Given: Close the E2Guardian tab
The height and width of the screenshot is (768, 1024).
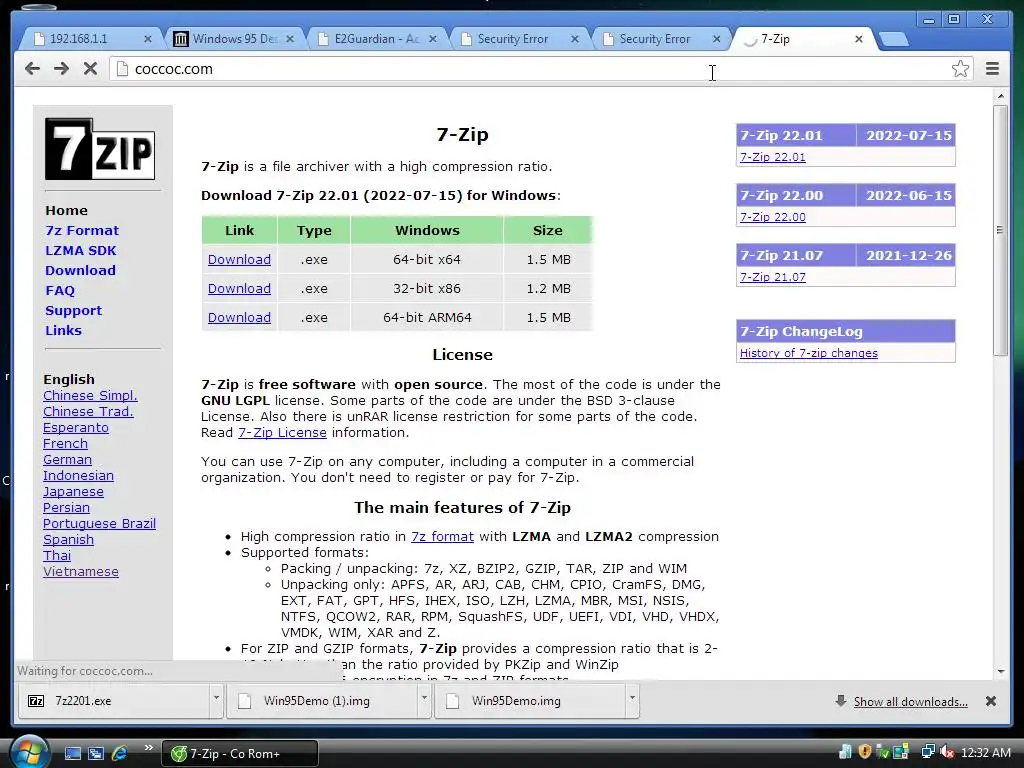Looking at the screenshot, I should click(x=432, y=39).
